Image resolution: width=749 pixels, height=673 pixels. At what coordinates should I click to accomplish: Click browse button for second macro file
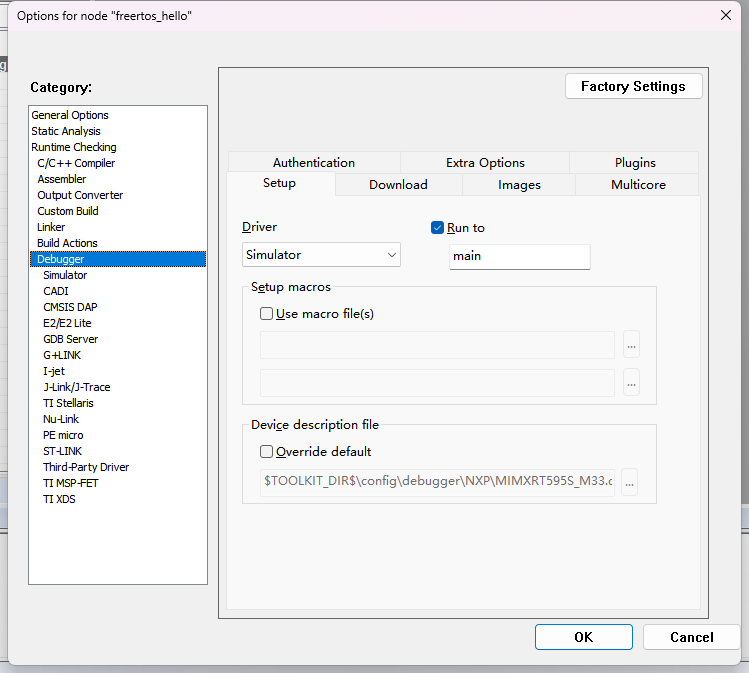(x=630, y=383)
